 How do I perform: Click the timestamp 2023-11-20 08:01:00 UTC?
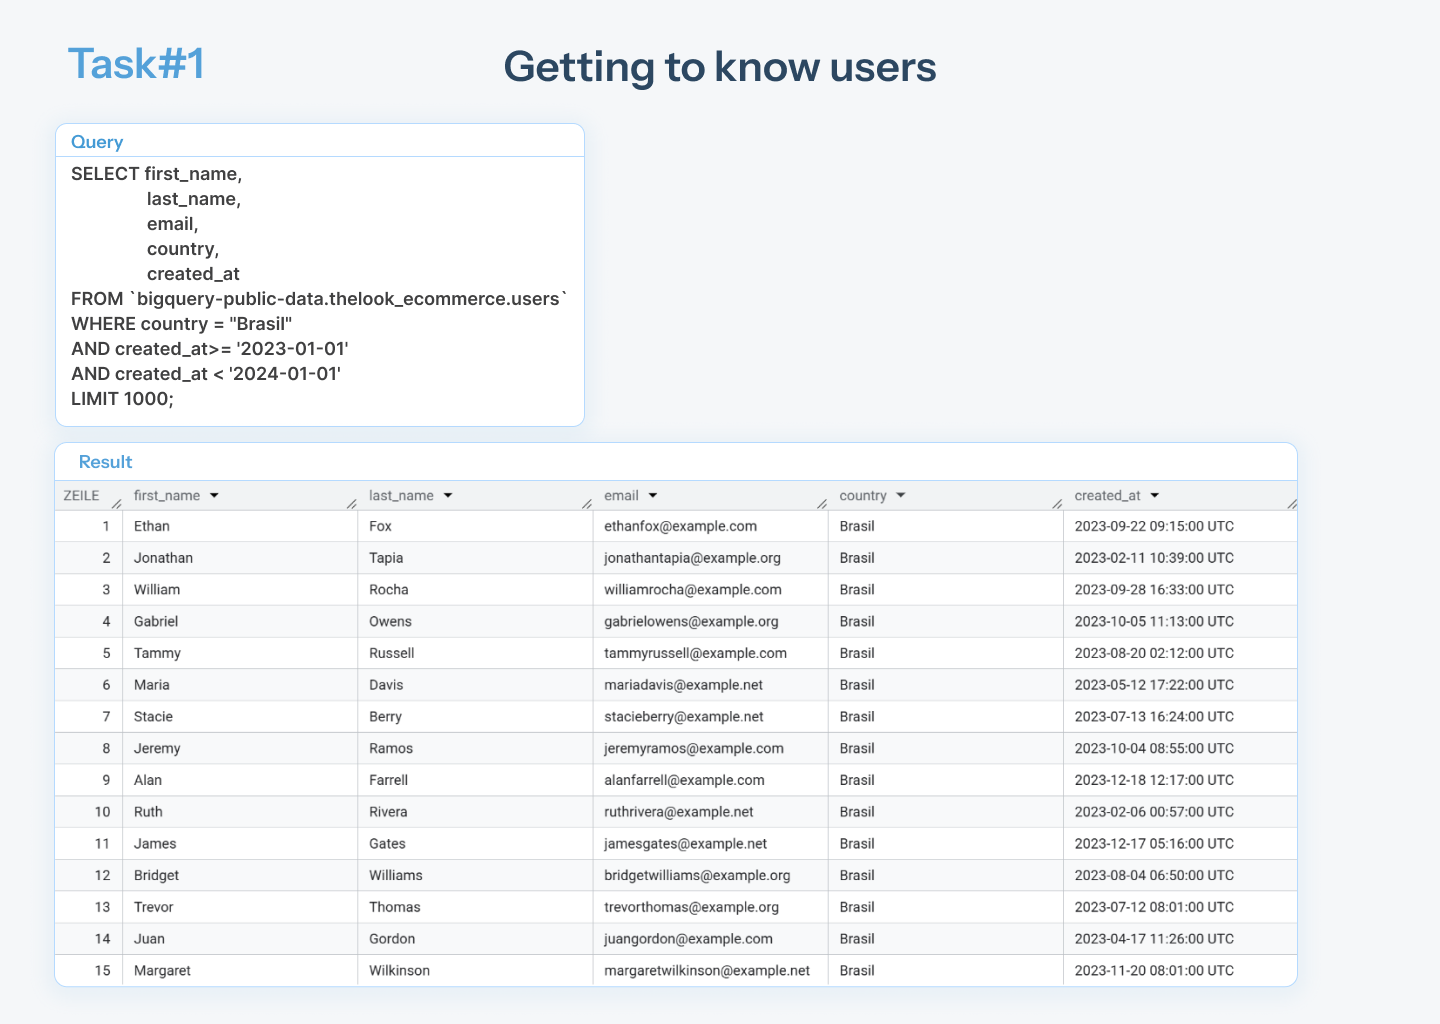pos(1154,971)
